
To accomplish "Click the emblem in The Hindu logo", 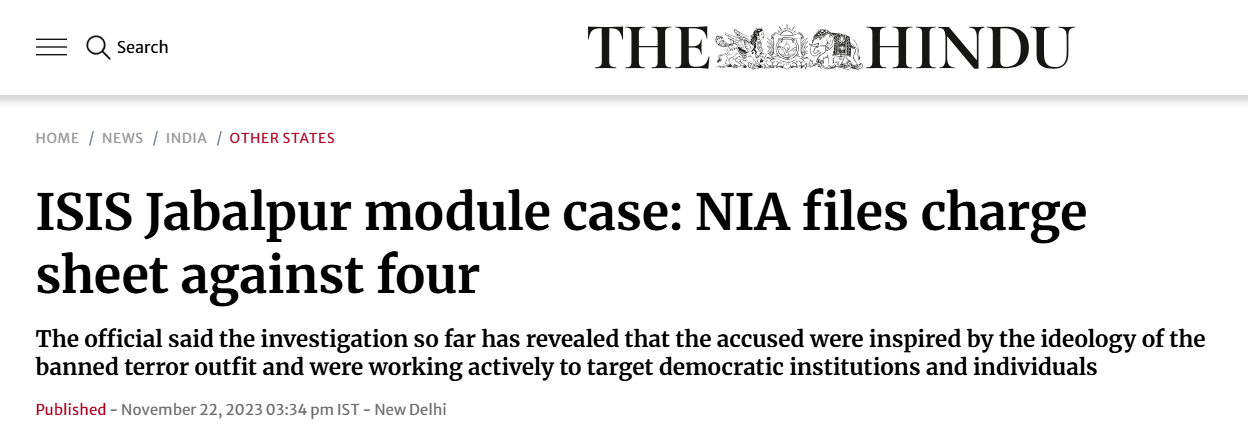I will 790,47.
